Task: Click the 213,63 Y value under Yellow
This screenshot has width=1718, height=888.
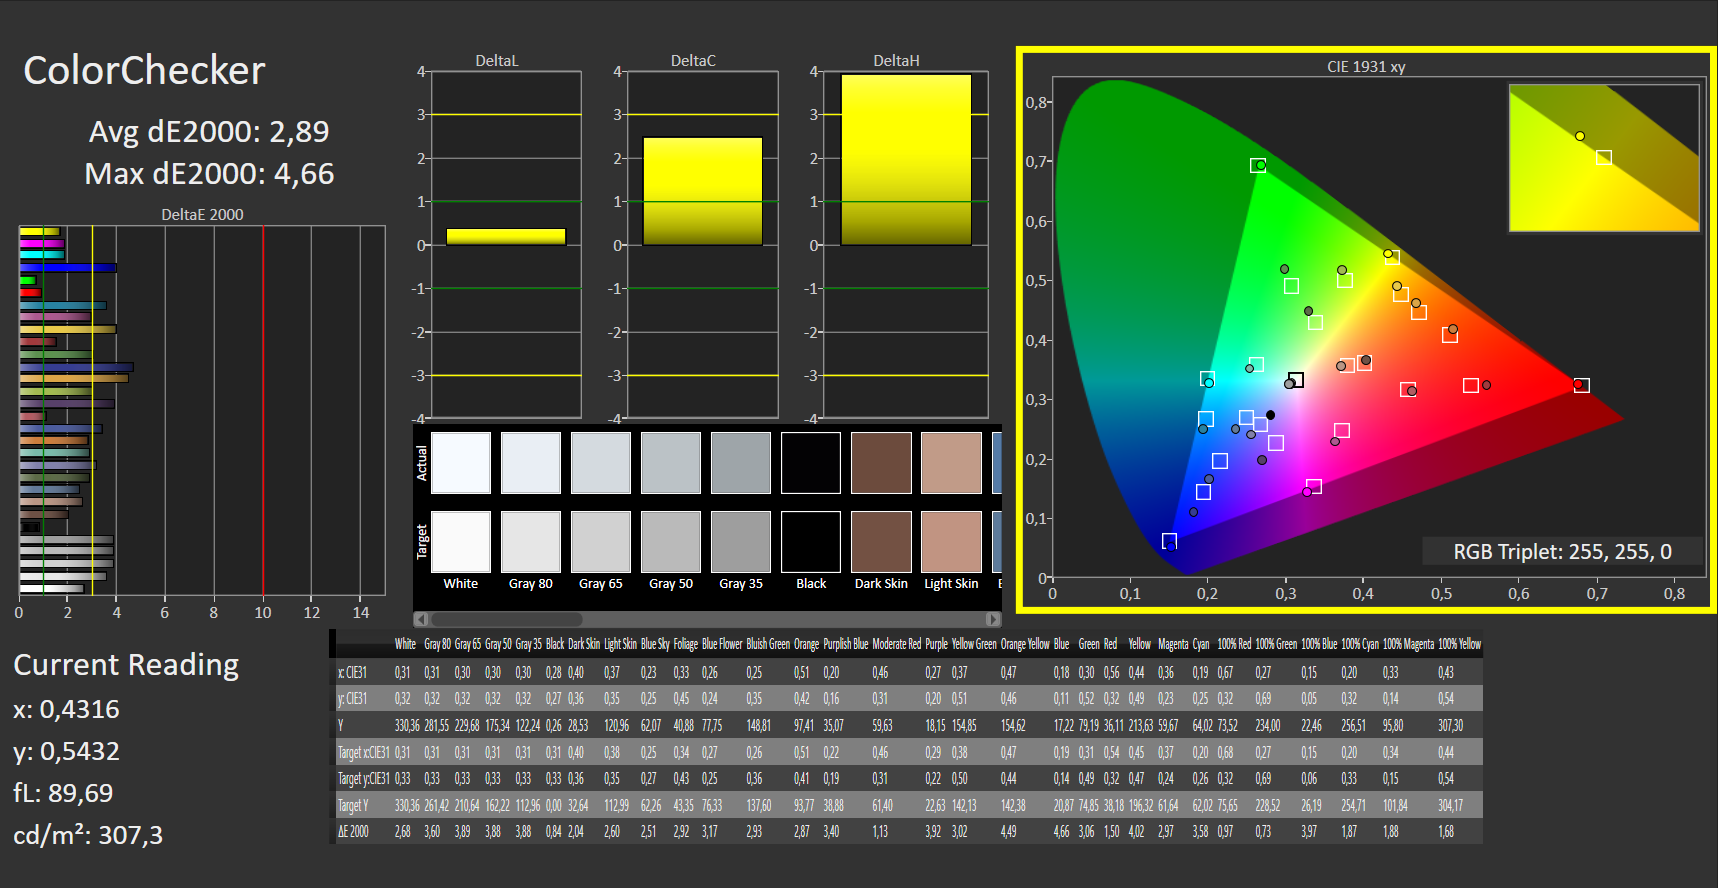Action: point(1141,725)
